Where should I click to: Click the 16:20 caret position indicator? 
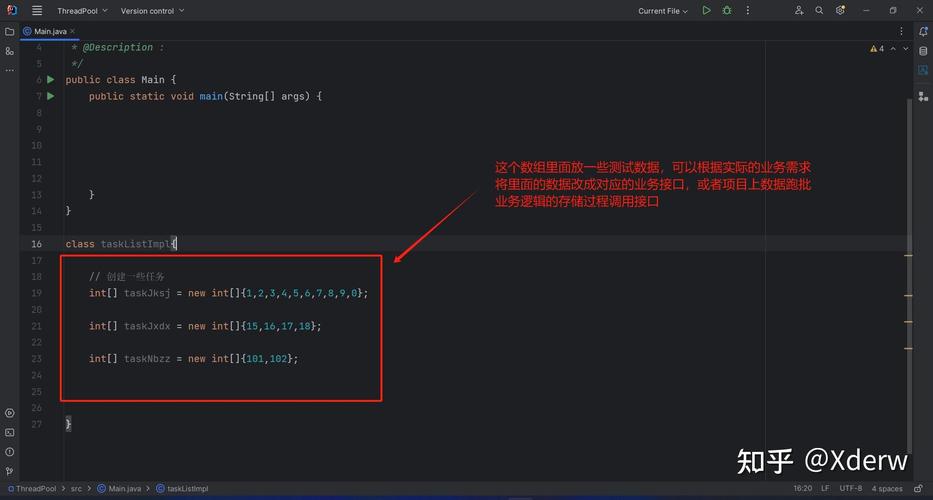[x=802, y=489]
